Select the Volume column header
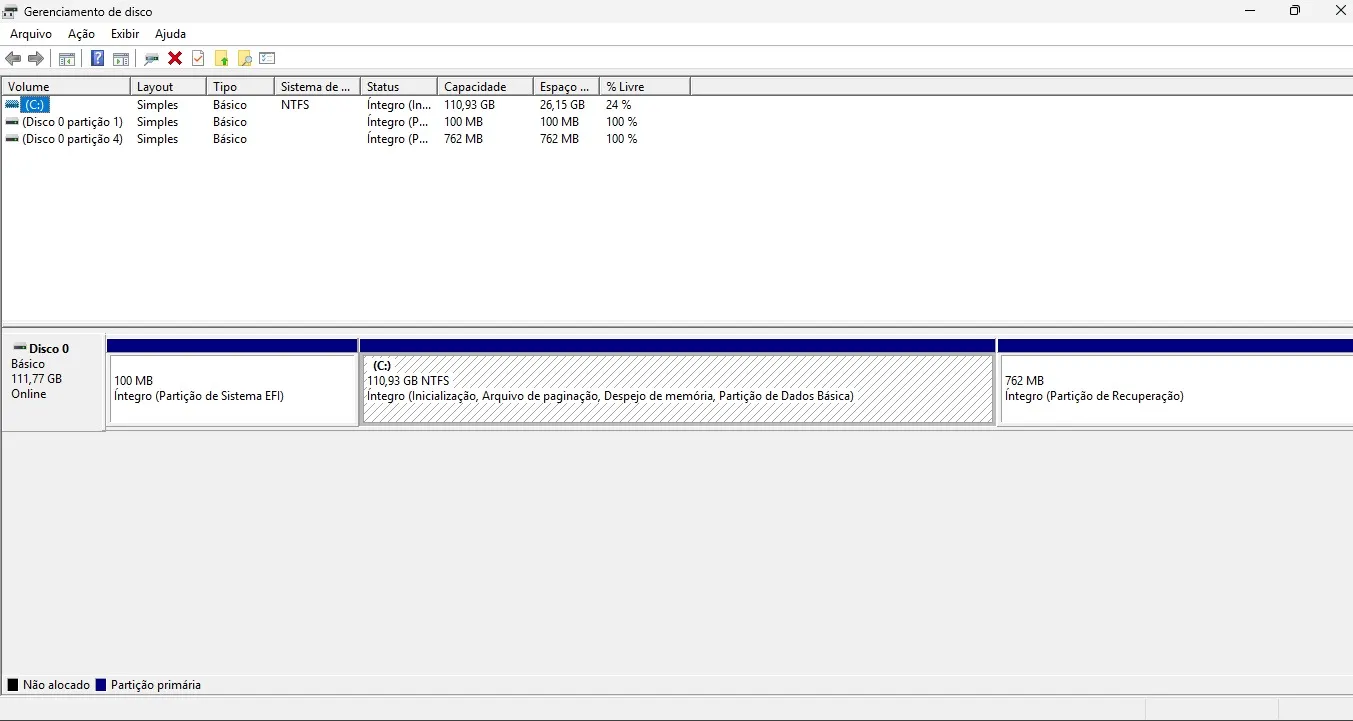The image size is (1353, 721). 29,86
